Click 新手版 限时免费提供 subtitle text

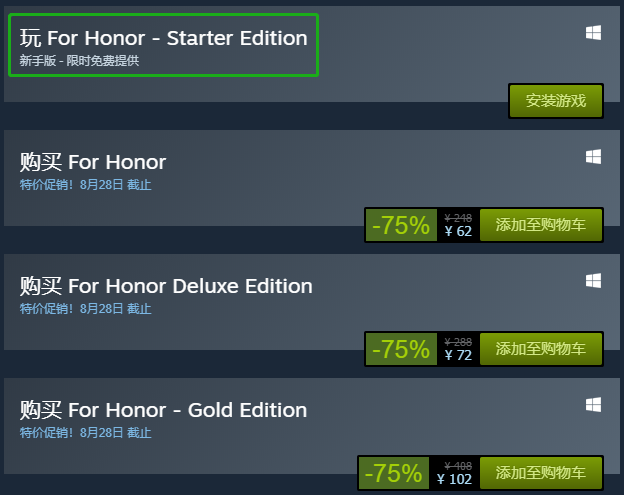[79, 60]
